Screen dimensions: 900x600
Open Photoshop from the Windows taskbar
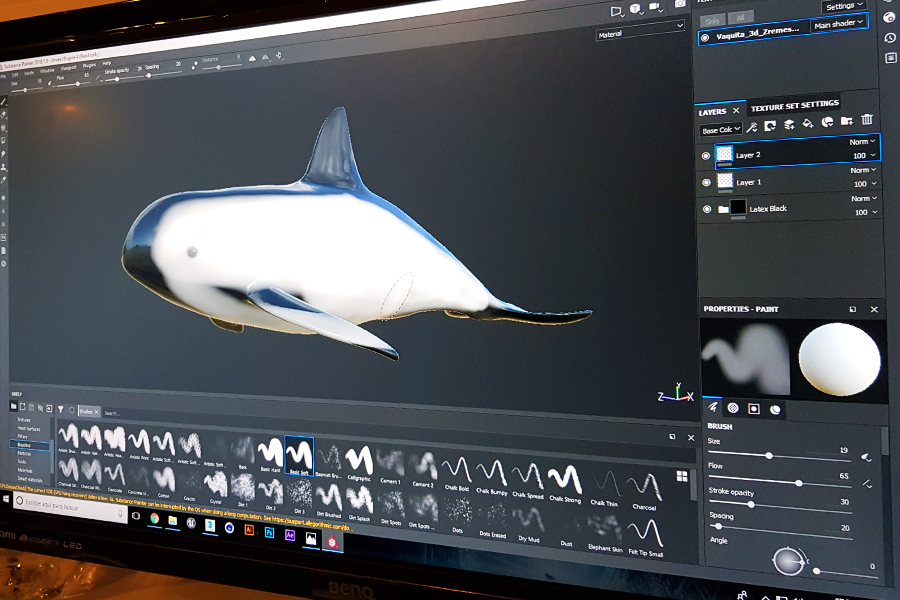270,530
